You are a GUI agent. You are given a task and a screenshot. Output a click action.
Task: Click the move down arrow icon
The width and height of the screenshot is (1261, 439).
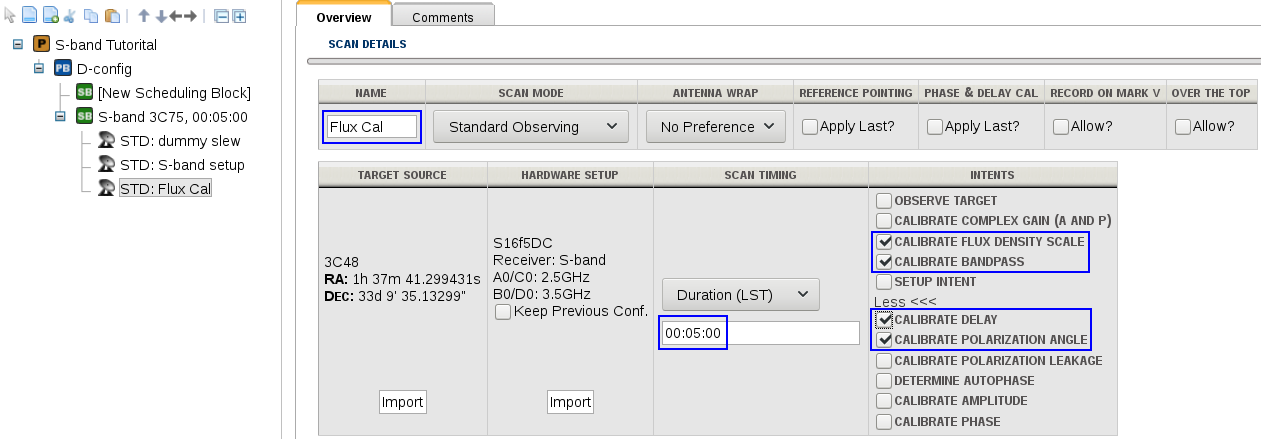click(160, 16)
